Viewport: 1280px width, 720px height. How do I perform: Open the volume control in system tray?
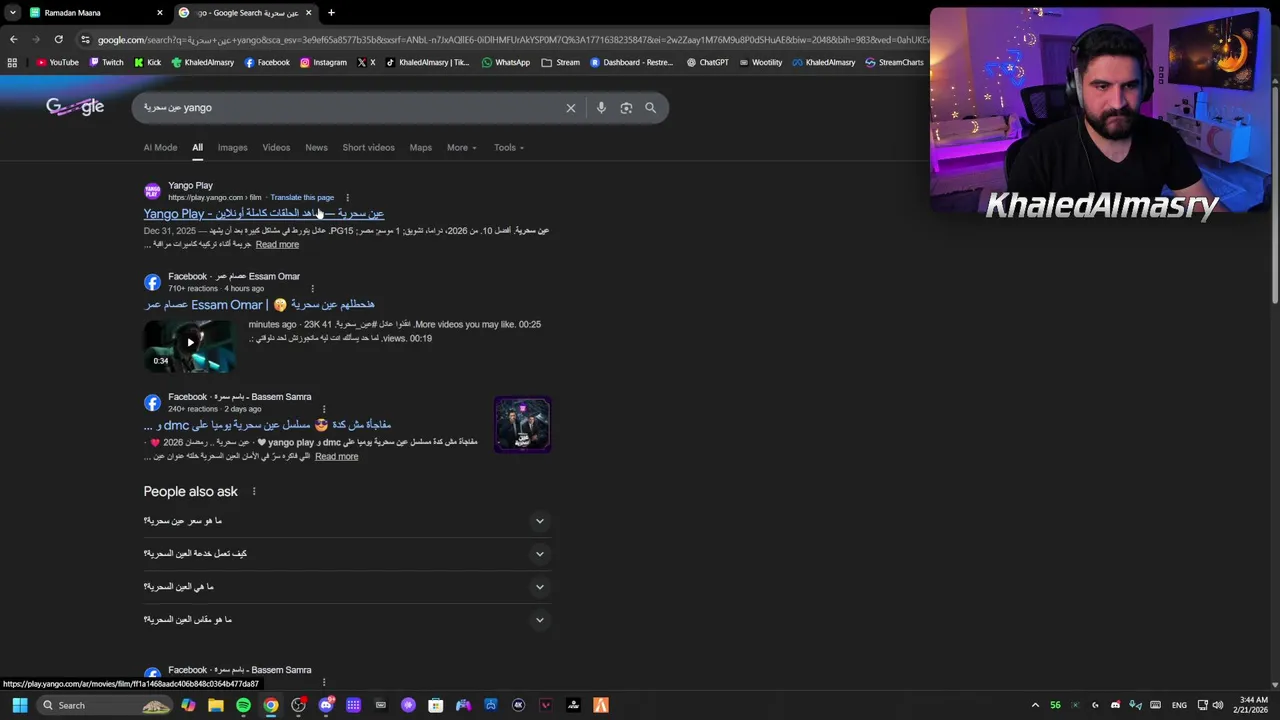(x=1218, y=705)
